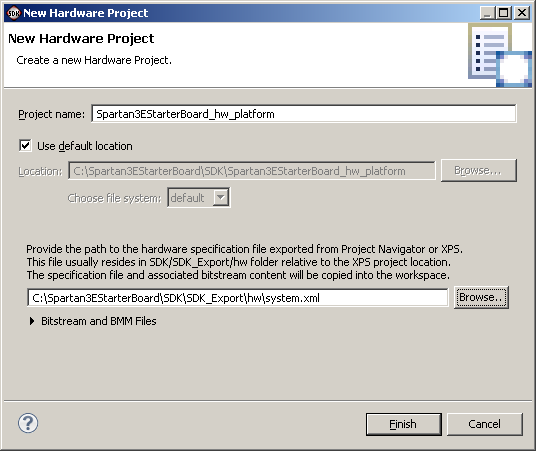Minimize the New Hardware Project dialog
Image resolution: width=536 pixels, height=451 pixels.
pos(487,13)
